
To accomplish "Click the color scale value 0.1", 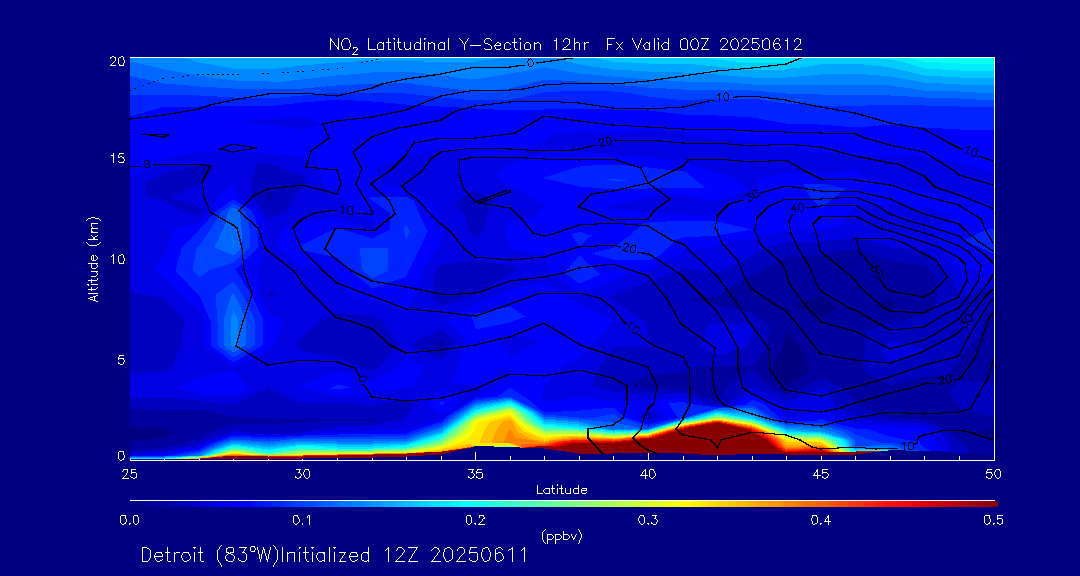I will [302, 520].
